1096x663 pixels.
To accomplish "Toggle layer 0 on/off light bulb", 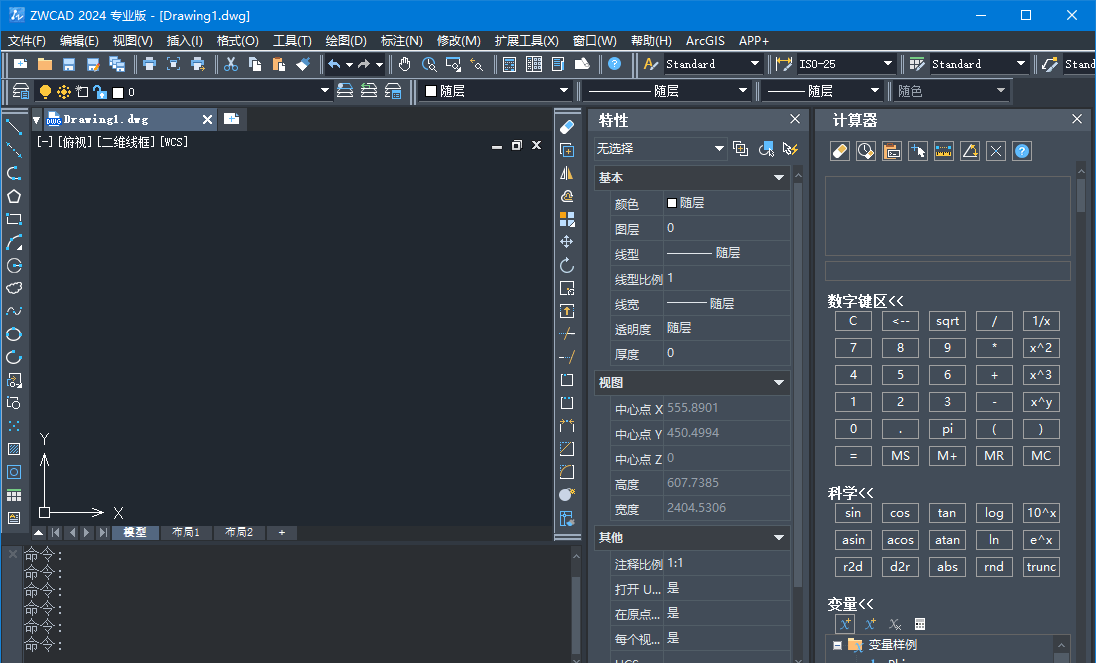I will (x=45, y=92).
